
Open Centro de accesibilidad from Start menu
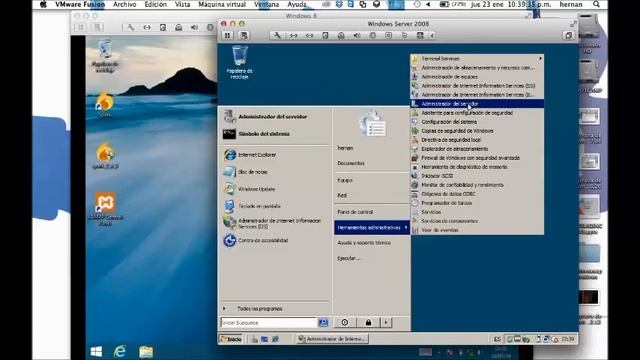click(x=276, y=240)
